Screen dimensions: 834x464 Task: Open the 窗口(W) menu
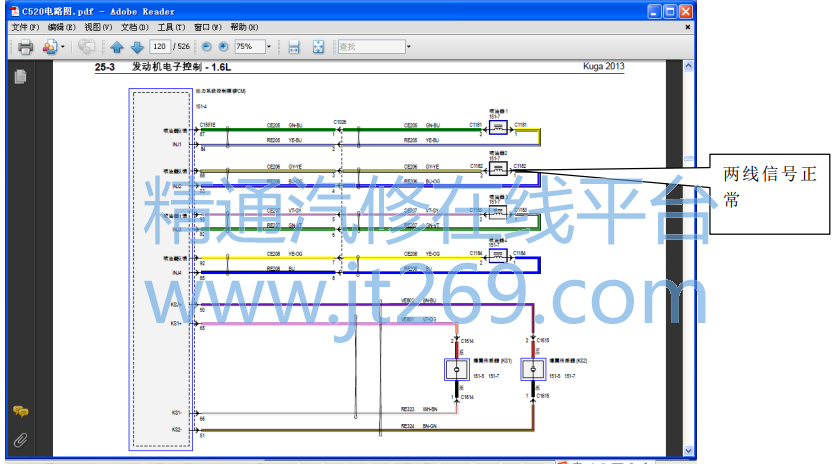tap(207, 27)
